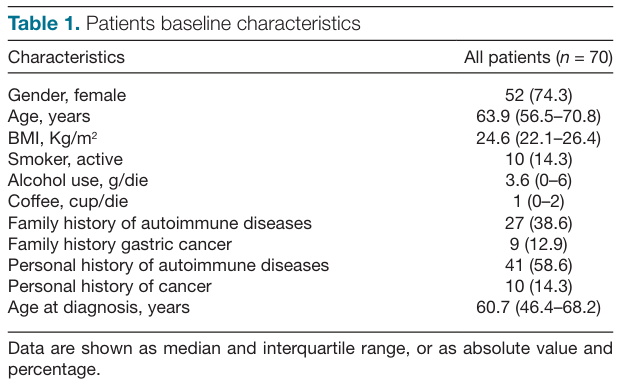This screenshot has height=382, width=621.
Task: Select the Patients baseline characteristics title
Action: pyautogui.click(x=223, y=23)
